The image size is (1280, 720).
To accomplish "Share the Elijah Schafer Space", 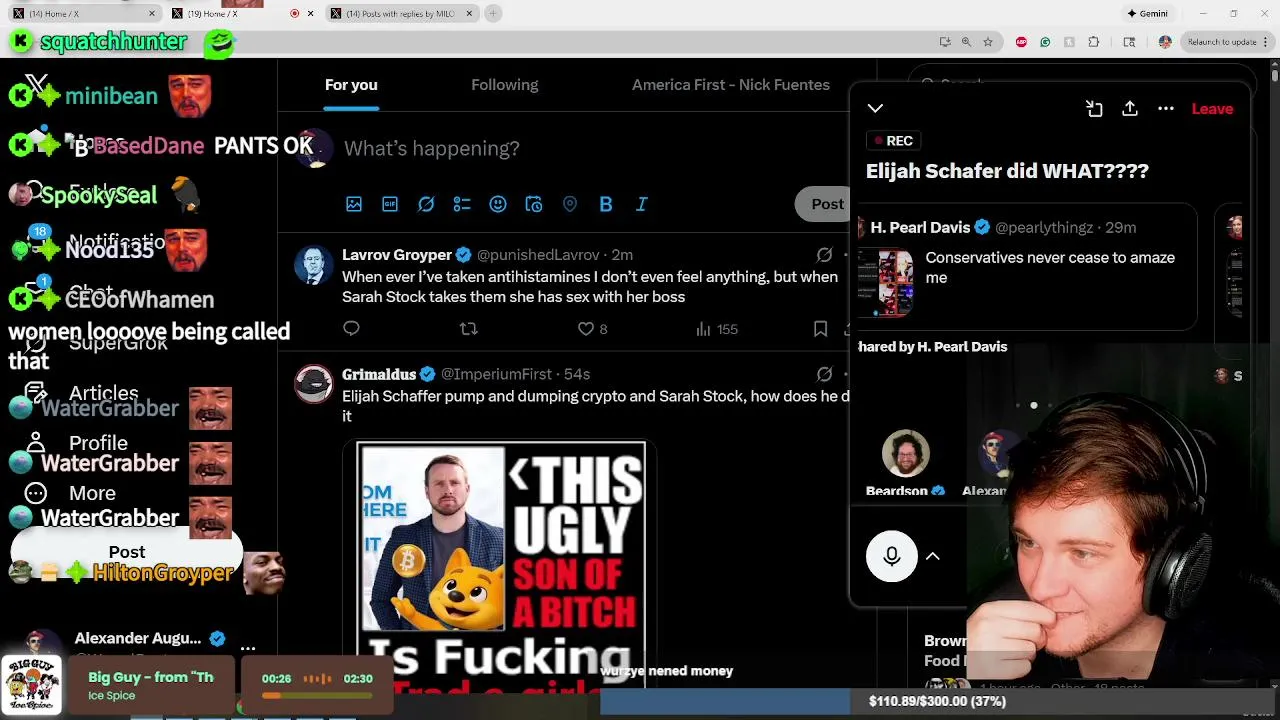I will tap(1130, 108).
